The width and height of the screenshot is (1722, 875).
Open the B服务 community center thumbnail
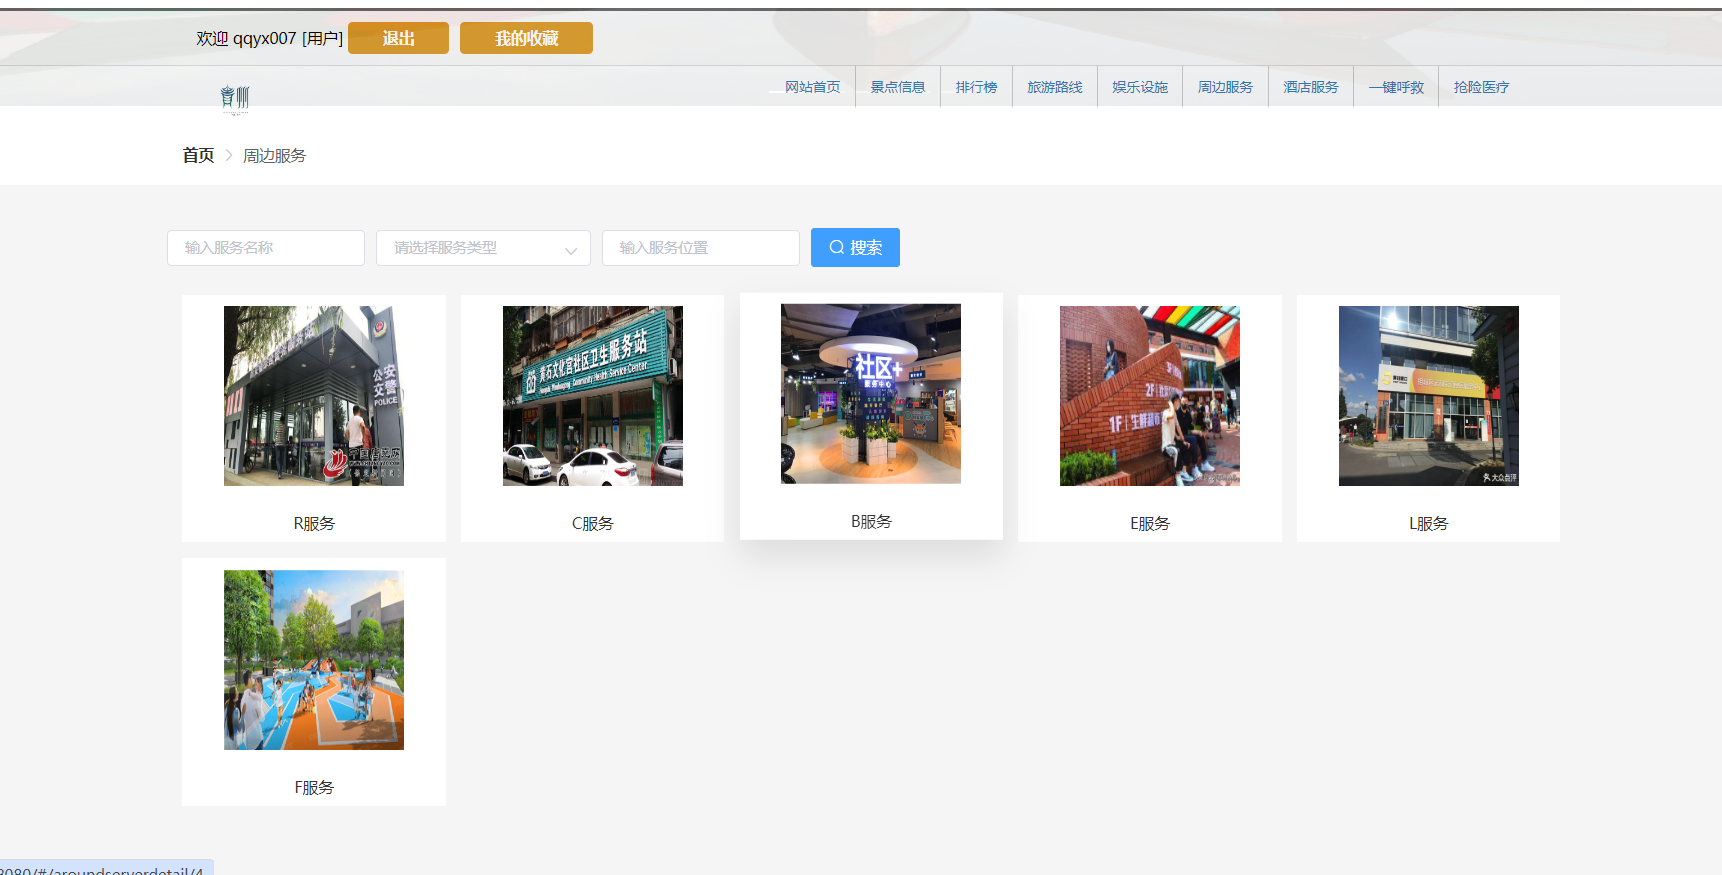pyautogui.click(x=871, y=394)
